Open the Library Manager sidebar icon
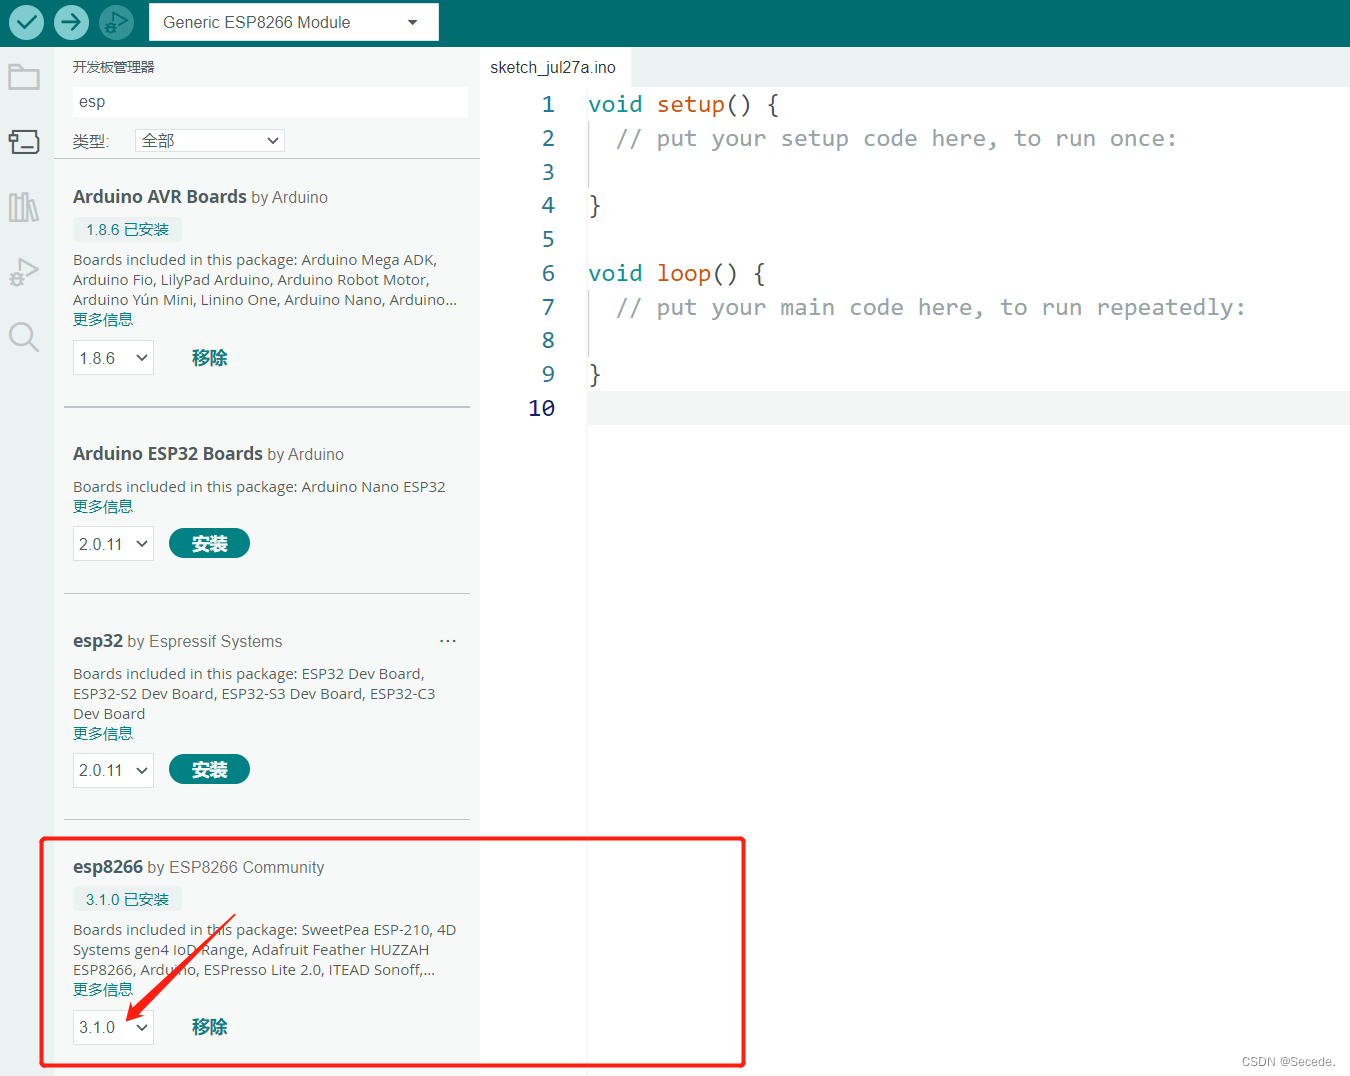Screen dimensions: 1350x1076 point(24,207)
